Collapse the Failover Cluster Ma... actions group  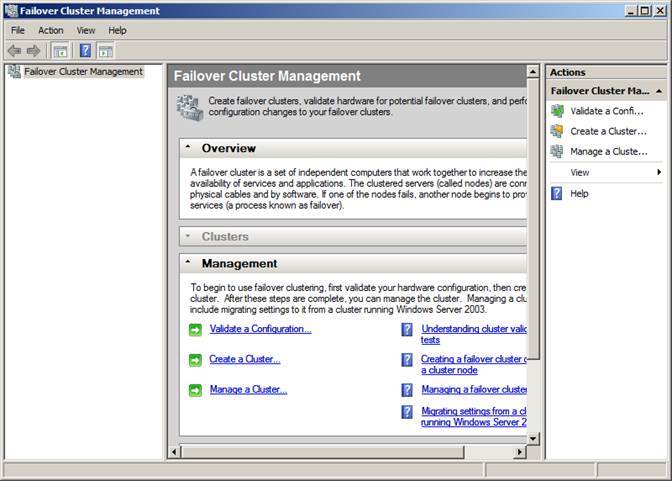tap(659, 91)
